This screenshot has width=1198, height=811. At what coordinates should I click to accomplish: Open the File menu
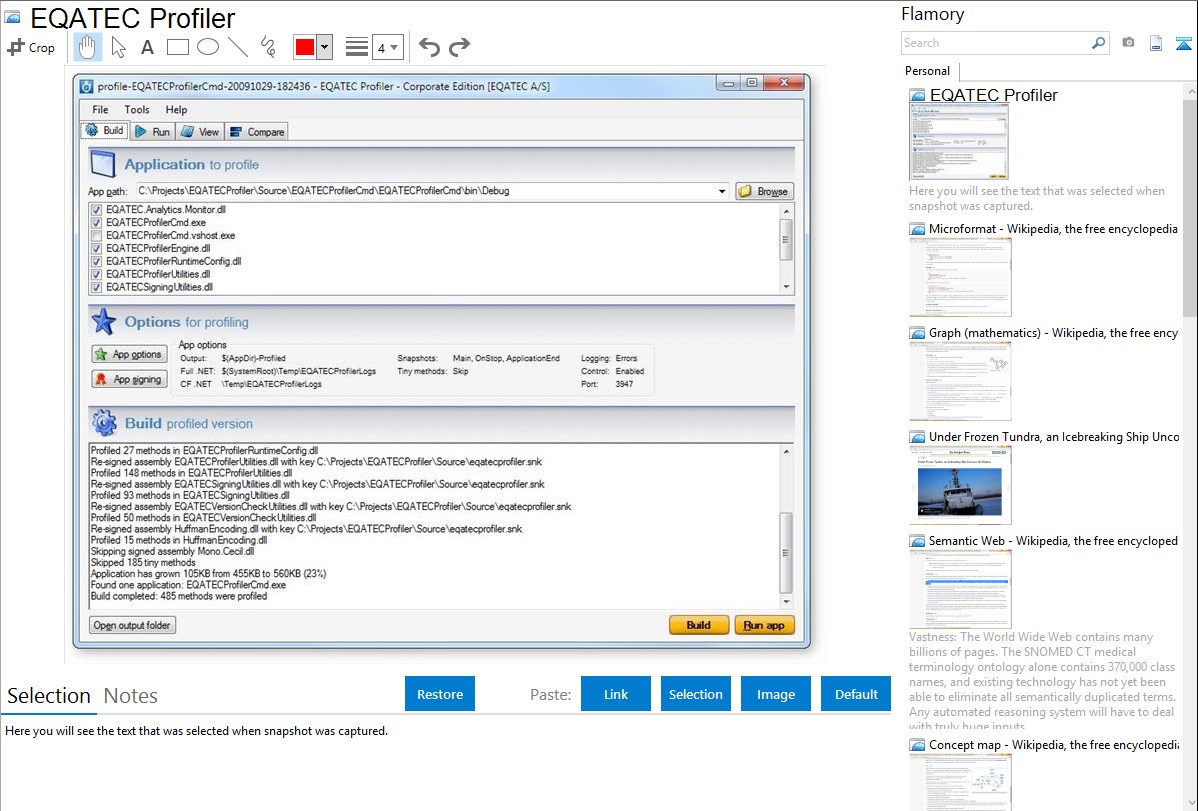pos(100,109)
